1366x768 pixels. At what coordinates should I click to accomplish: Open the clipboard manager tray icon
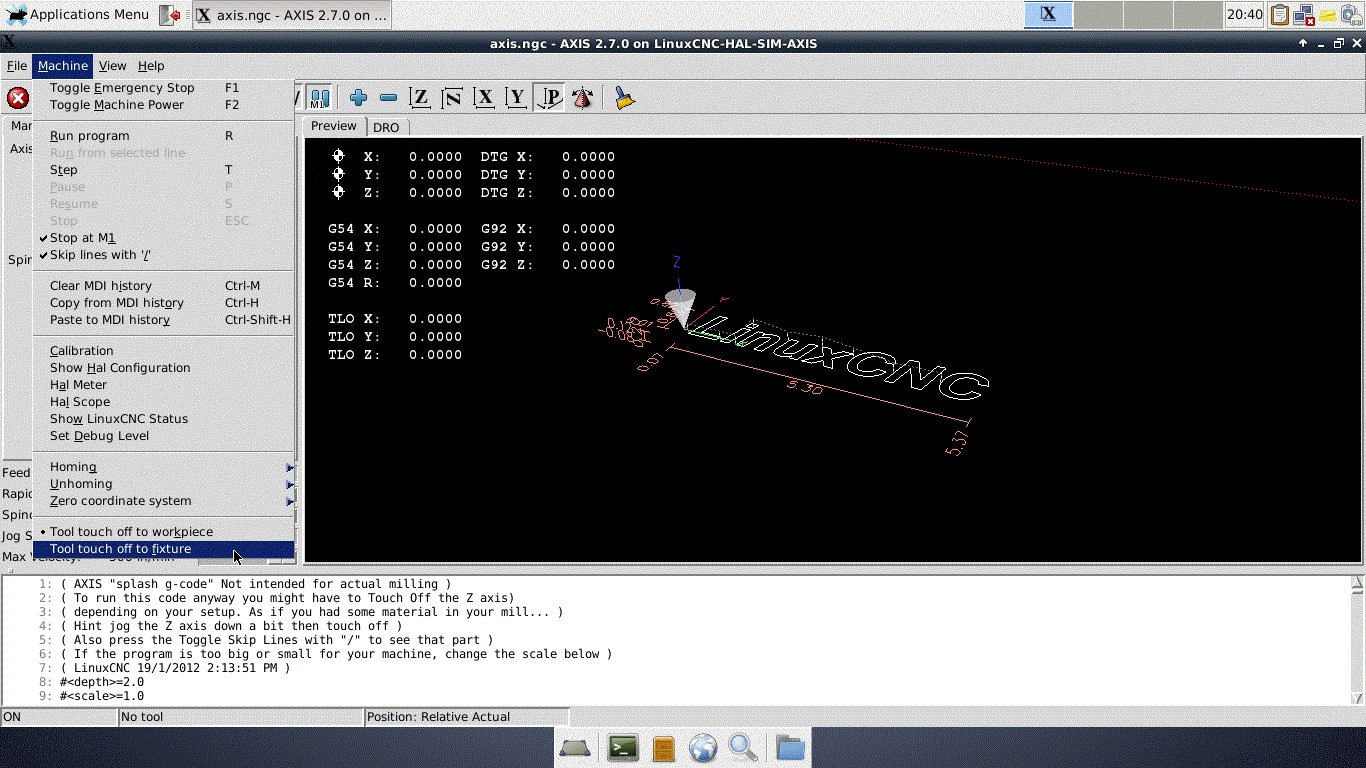tap(1280, 15)
